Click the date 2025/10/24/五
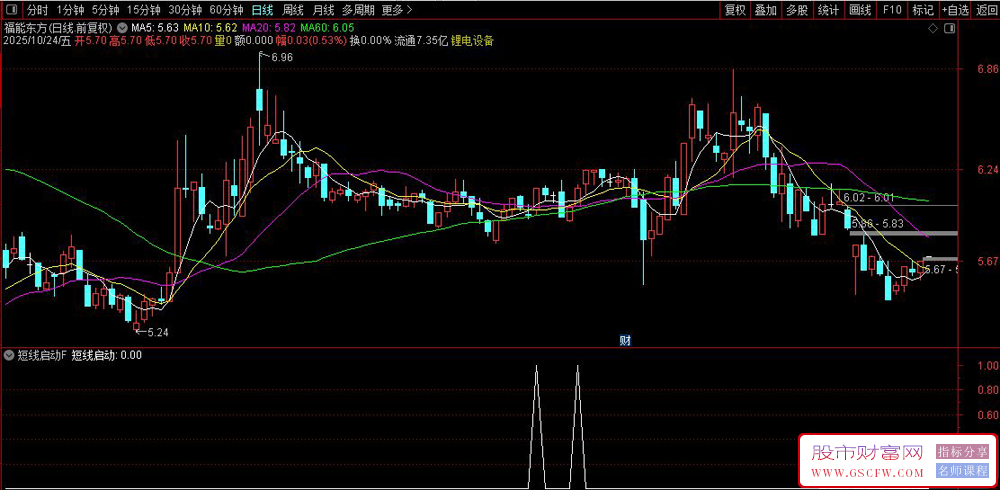 point(36,41)
